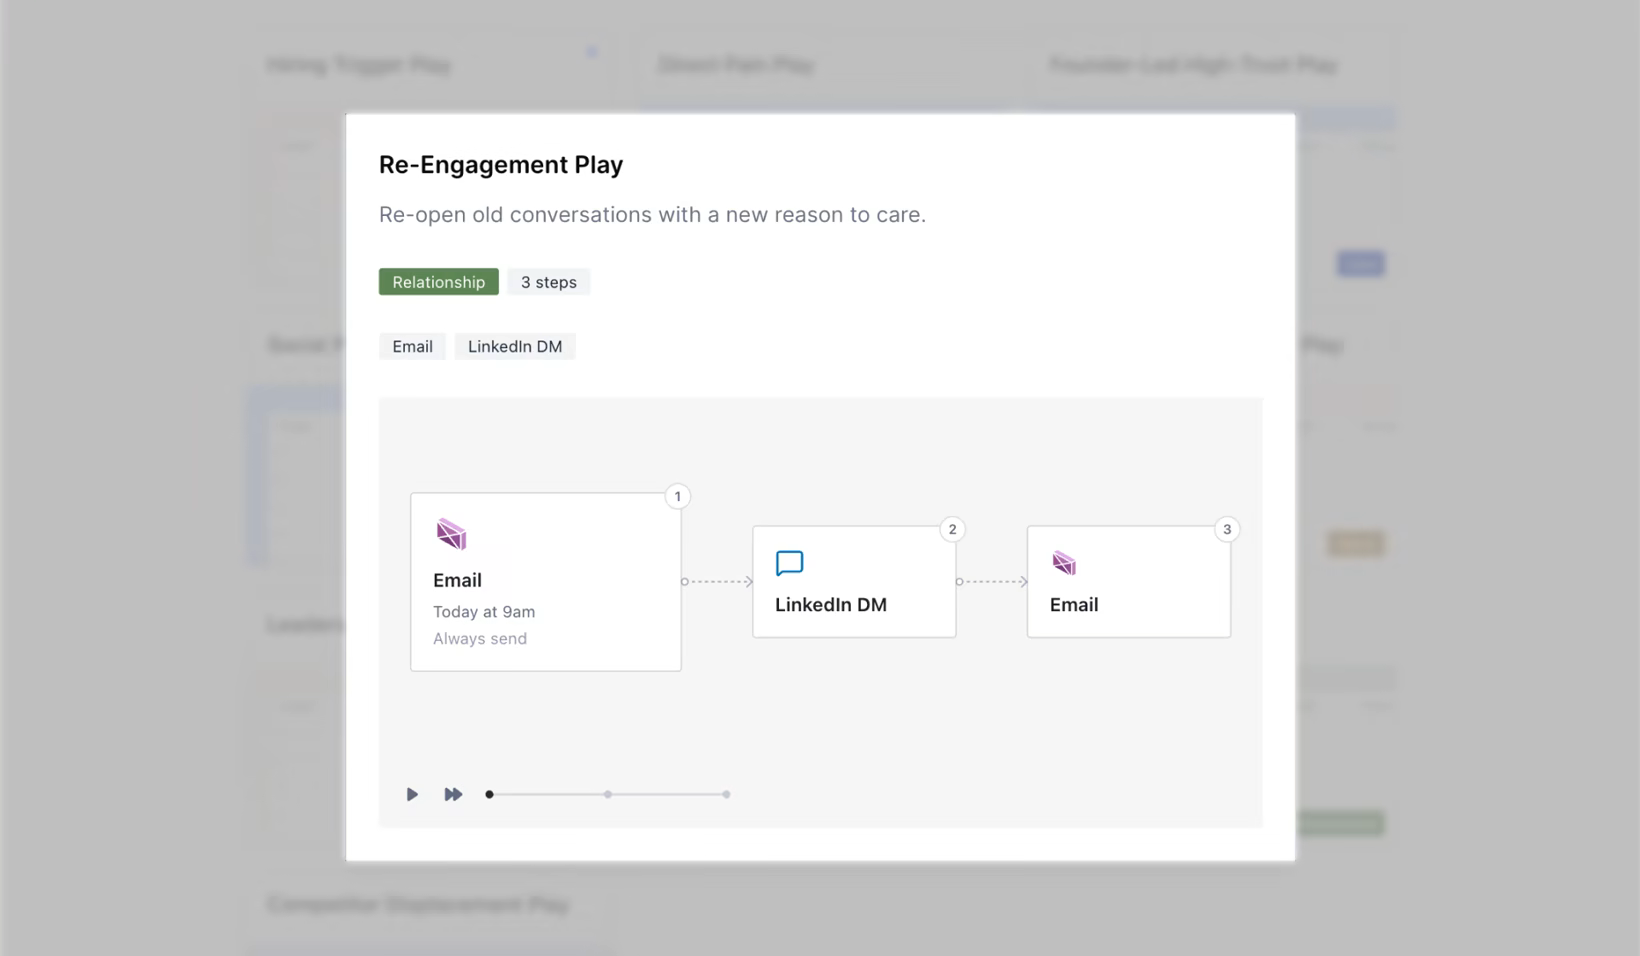Open the third step Email card

click(x=1129, y=582)
